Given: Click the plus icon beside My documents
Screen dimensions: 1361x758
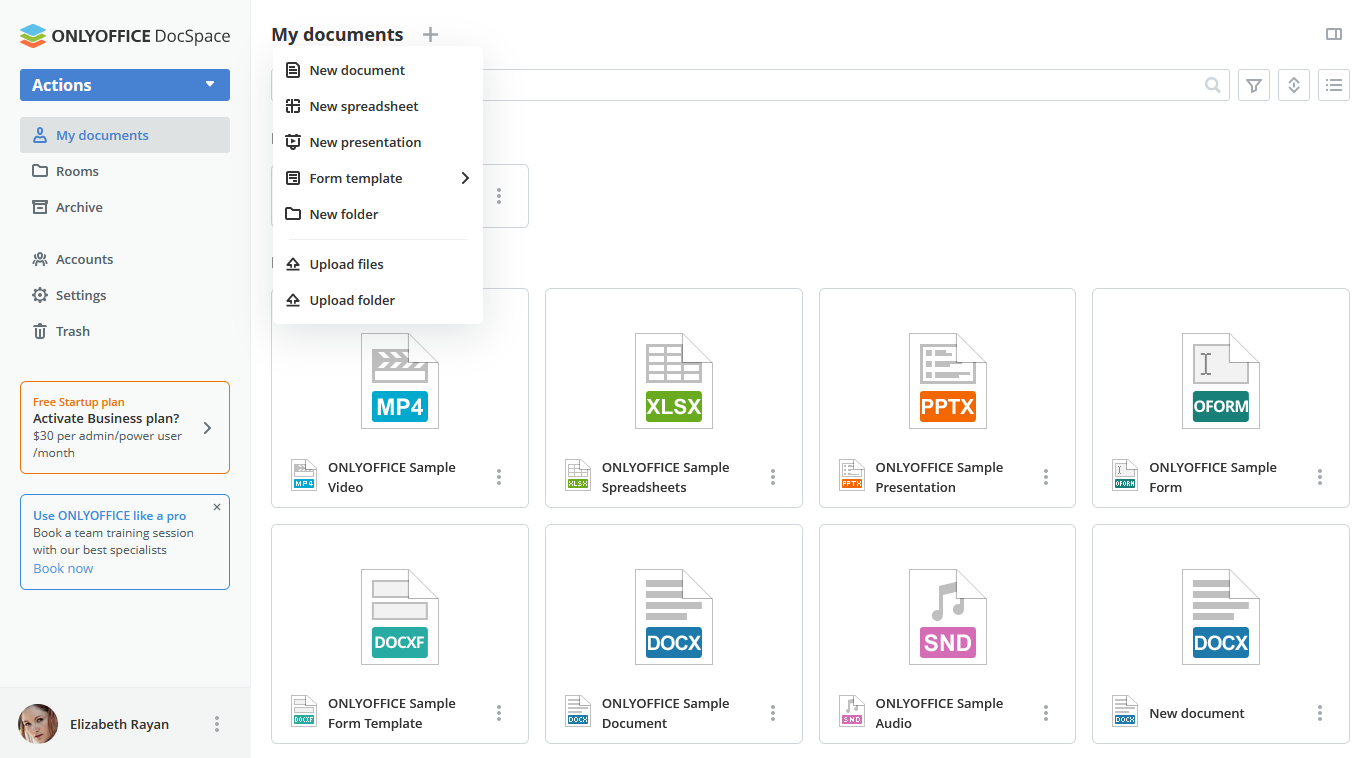Looking at the screenshot, I should pyautogui.click(x=430, y=34).
